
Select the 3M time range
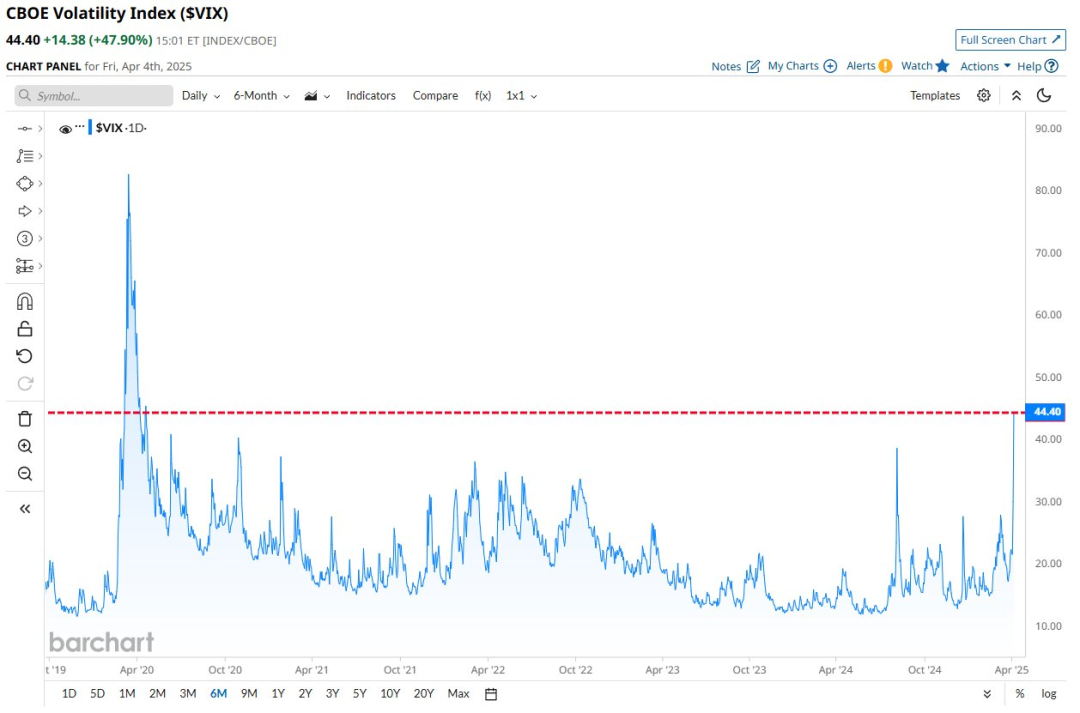188,694
